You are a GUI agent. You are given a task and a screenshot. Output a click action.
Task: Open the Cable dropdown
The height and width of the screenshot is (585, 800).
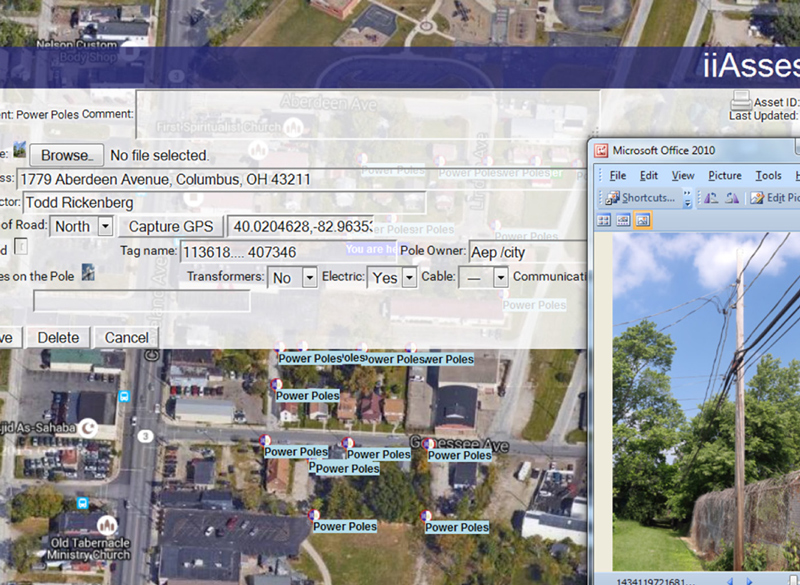(x=501, y=277)
